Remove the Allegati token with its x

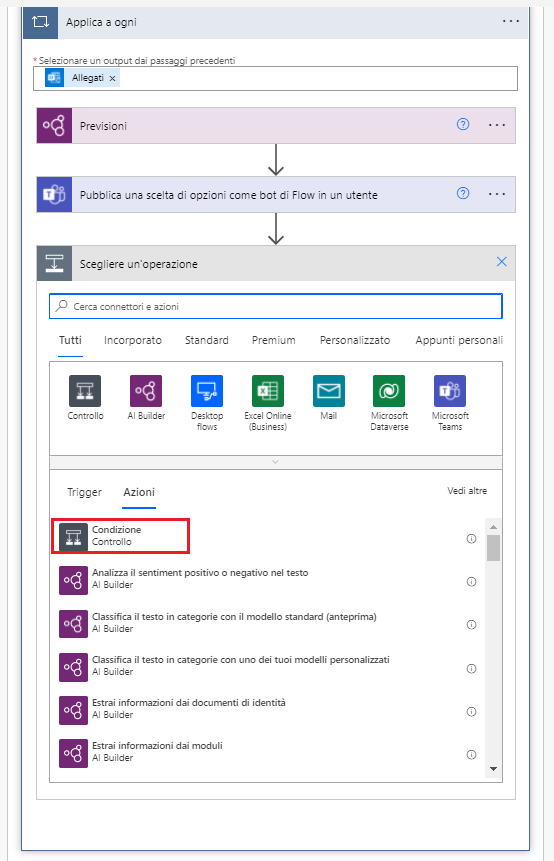(112, 79)
